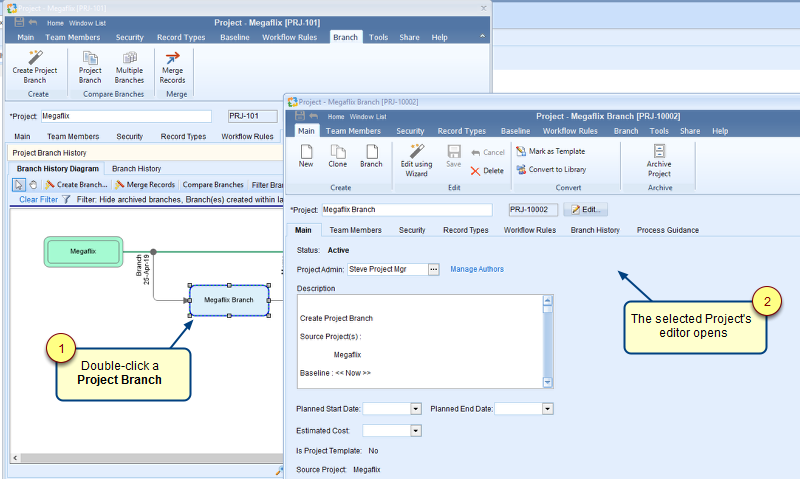Click Convert to Library
The height and width of the screenshot is (479, 800).
point(551,169)
